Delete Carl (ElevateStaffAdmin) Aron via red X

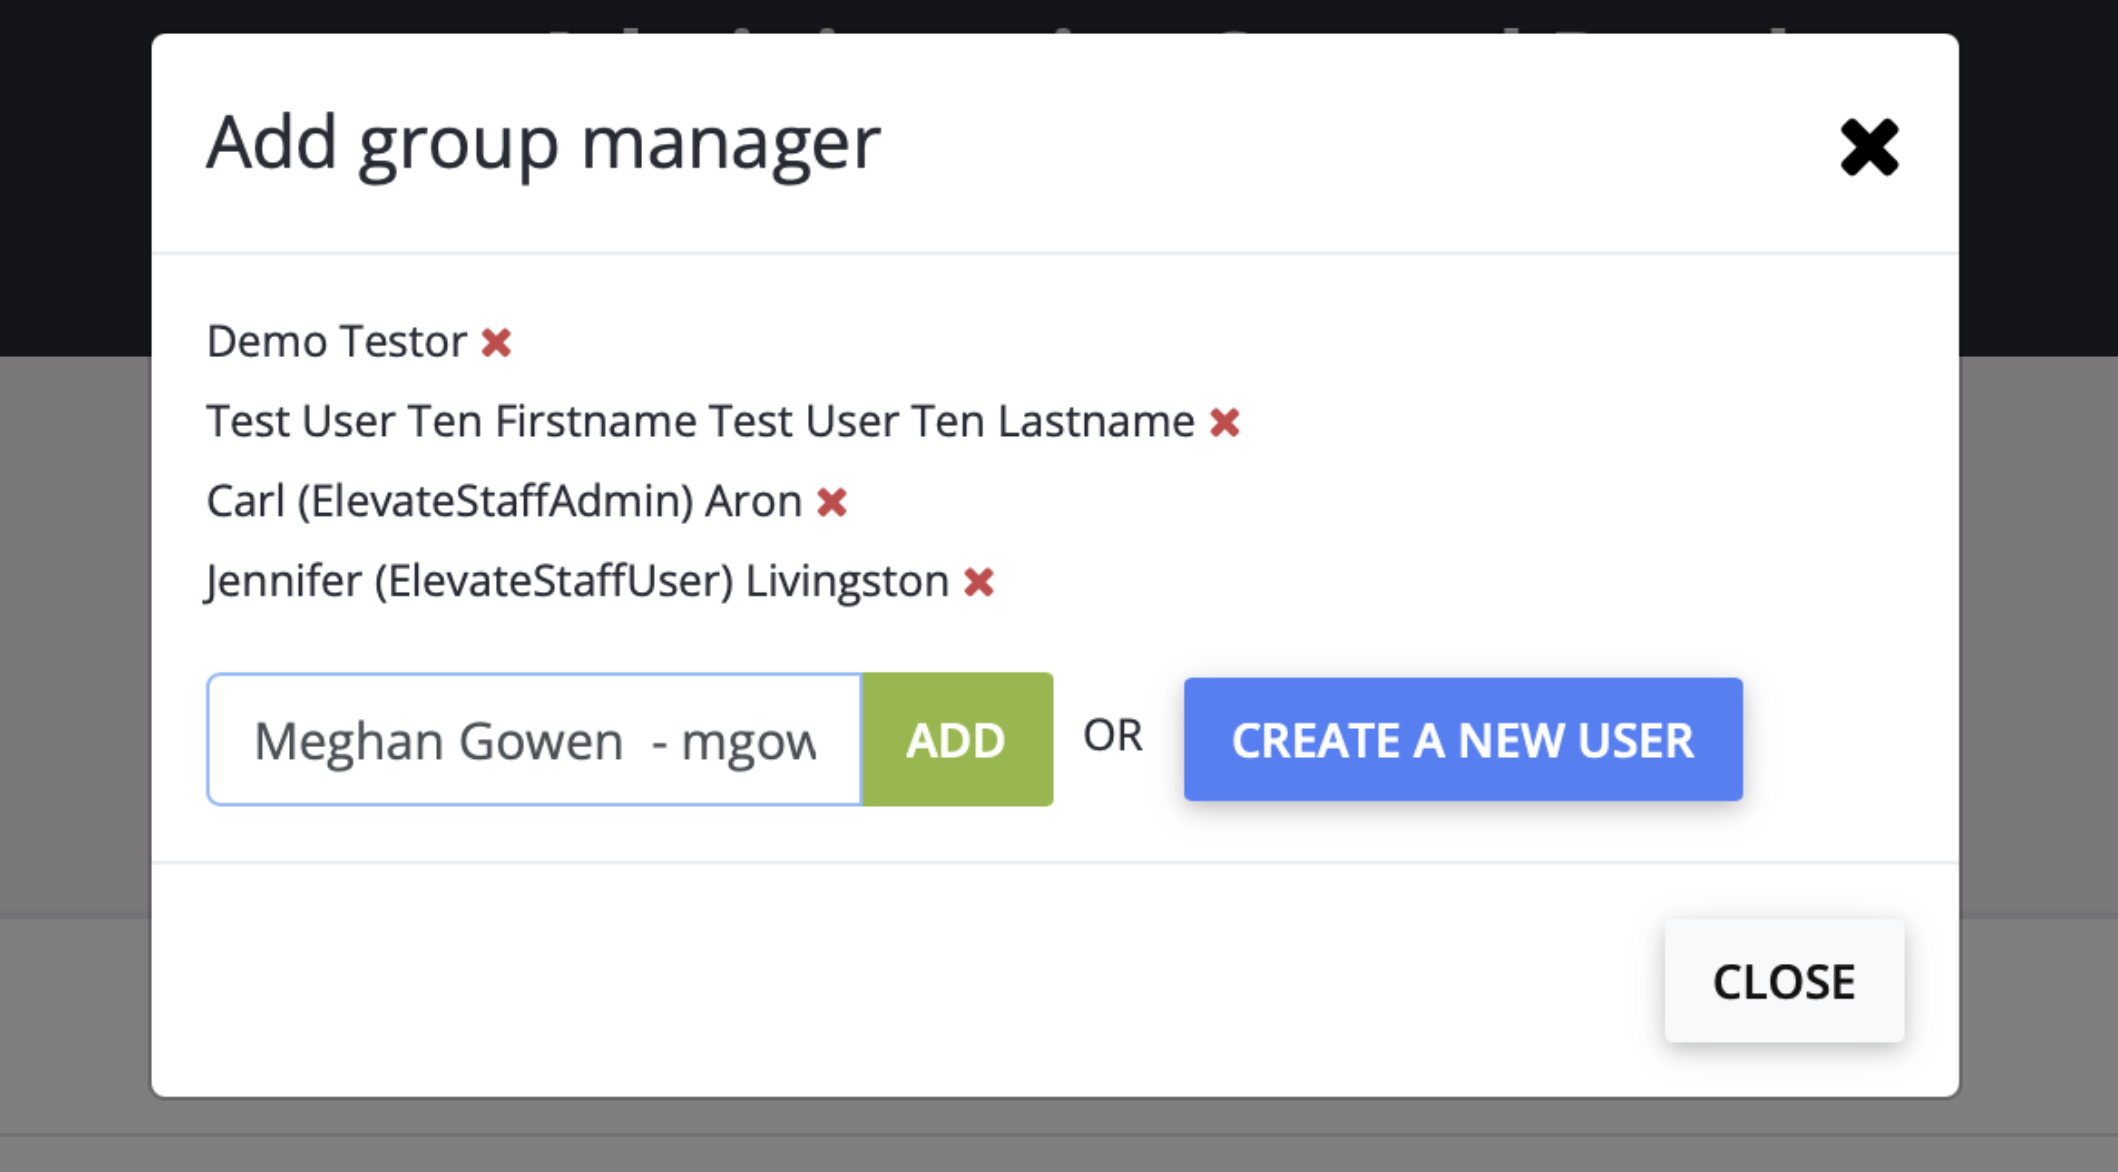[x=831, y=502]
